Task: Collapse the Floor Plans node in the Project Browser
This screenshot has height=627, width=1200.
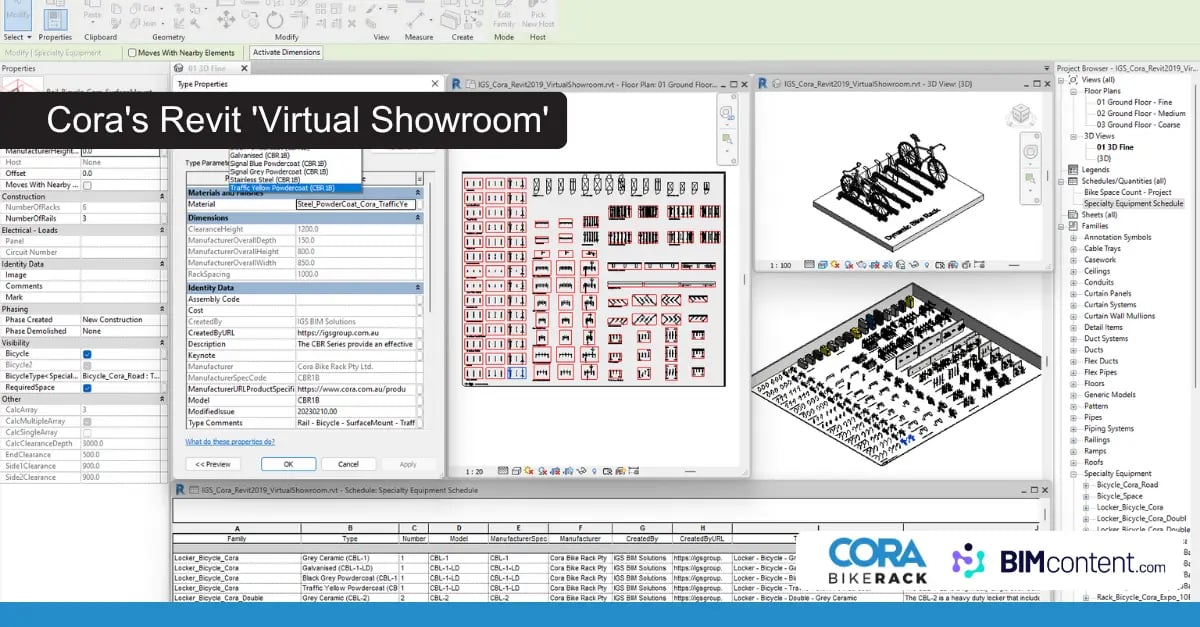Action: click(x=1074, y=91)
